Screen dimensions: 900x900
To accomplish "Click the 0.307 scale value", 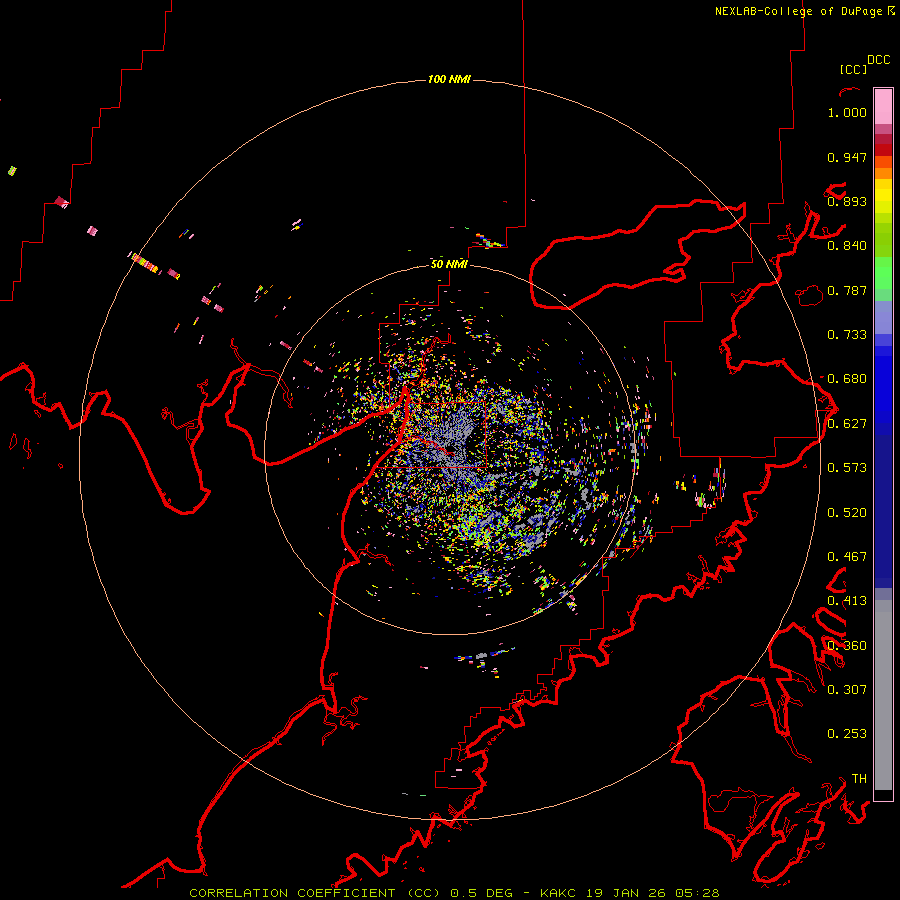I will click(x=847, y=690).
